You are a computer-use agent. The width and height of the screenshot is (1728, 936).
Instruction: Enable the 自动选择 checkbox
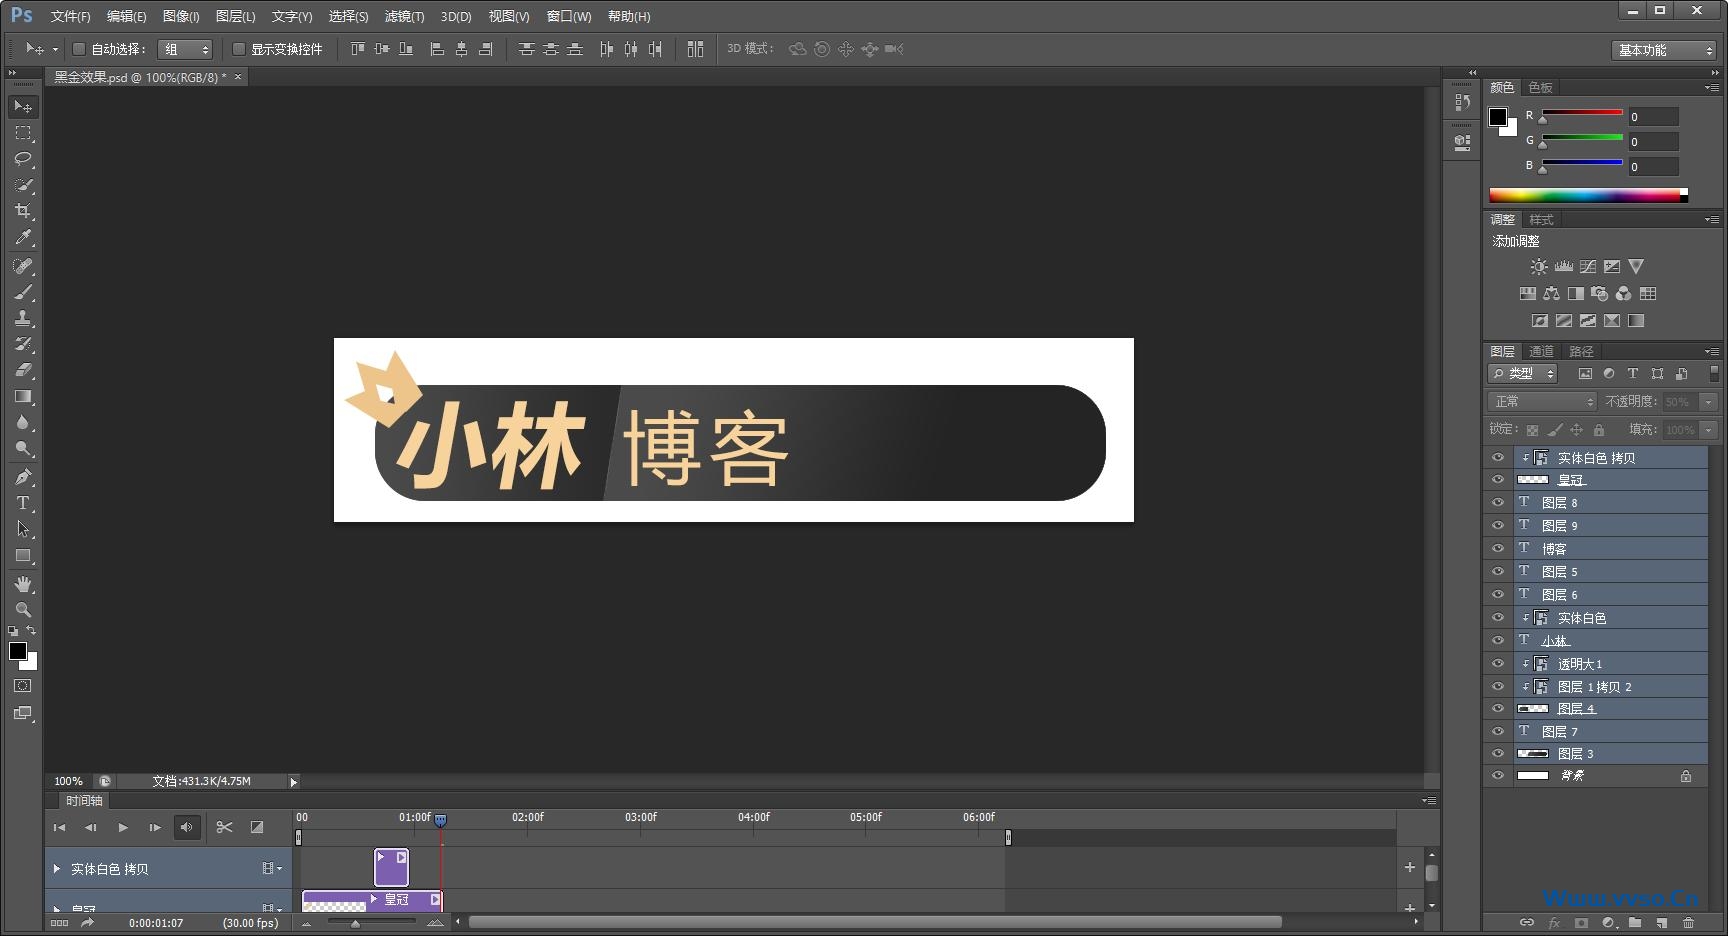tap(79, 49)
